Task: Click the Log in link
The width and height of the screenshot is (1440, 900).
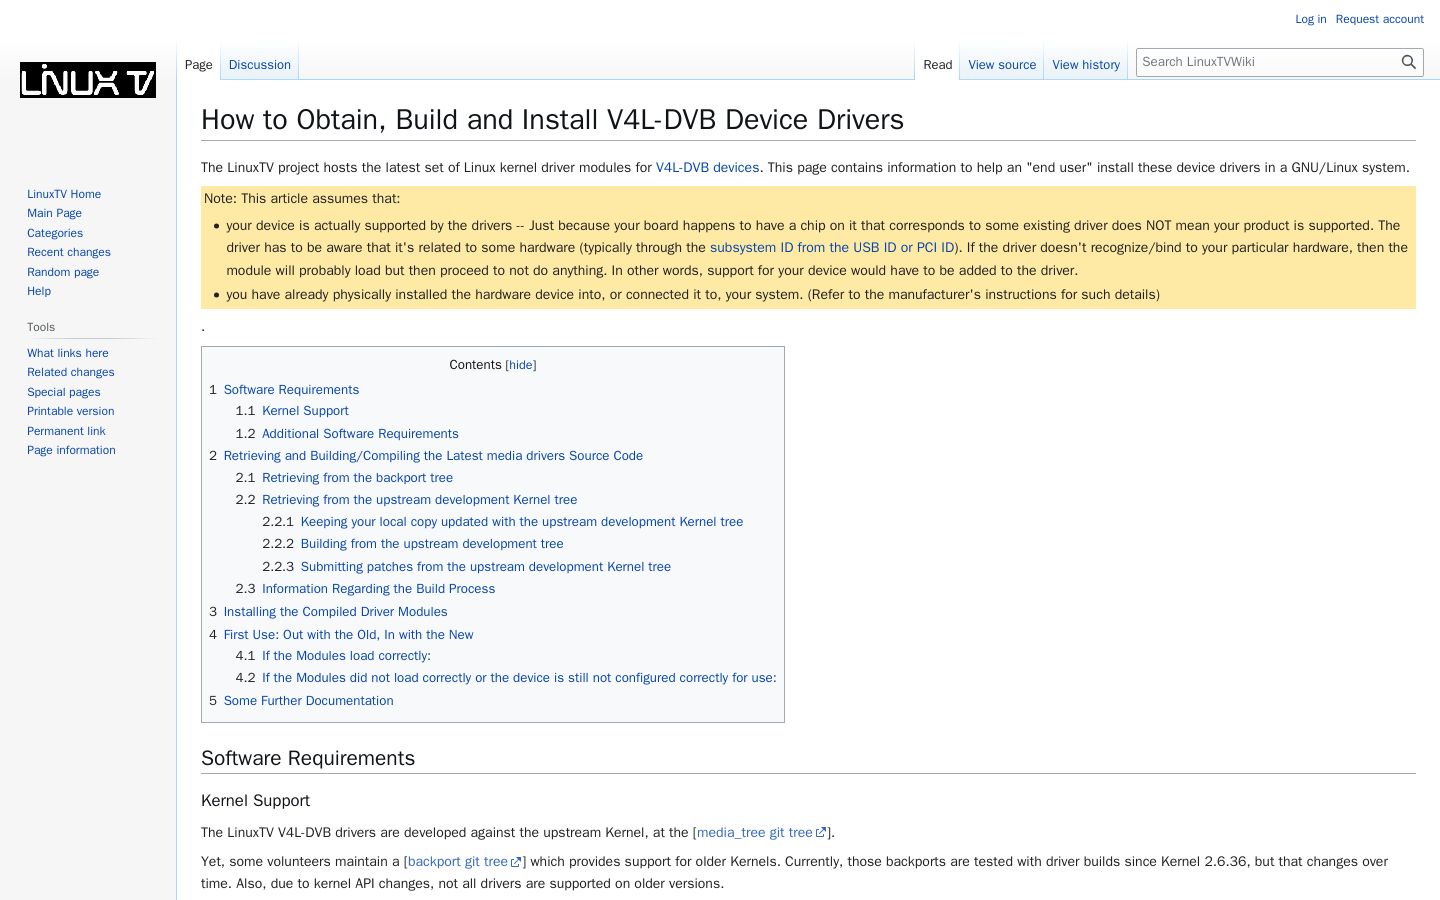Action: tap(1310, 19)
